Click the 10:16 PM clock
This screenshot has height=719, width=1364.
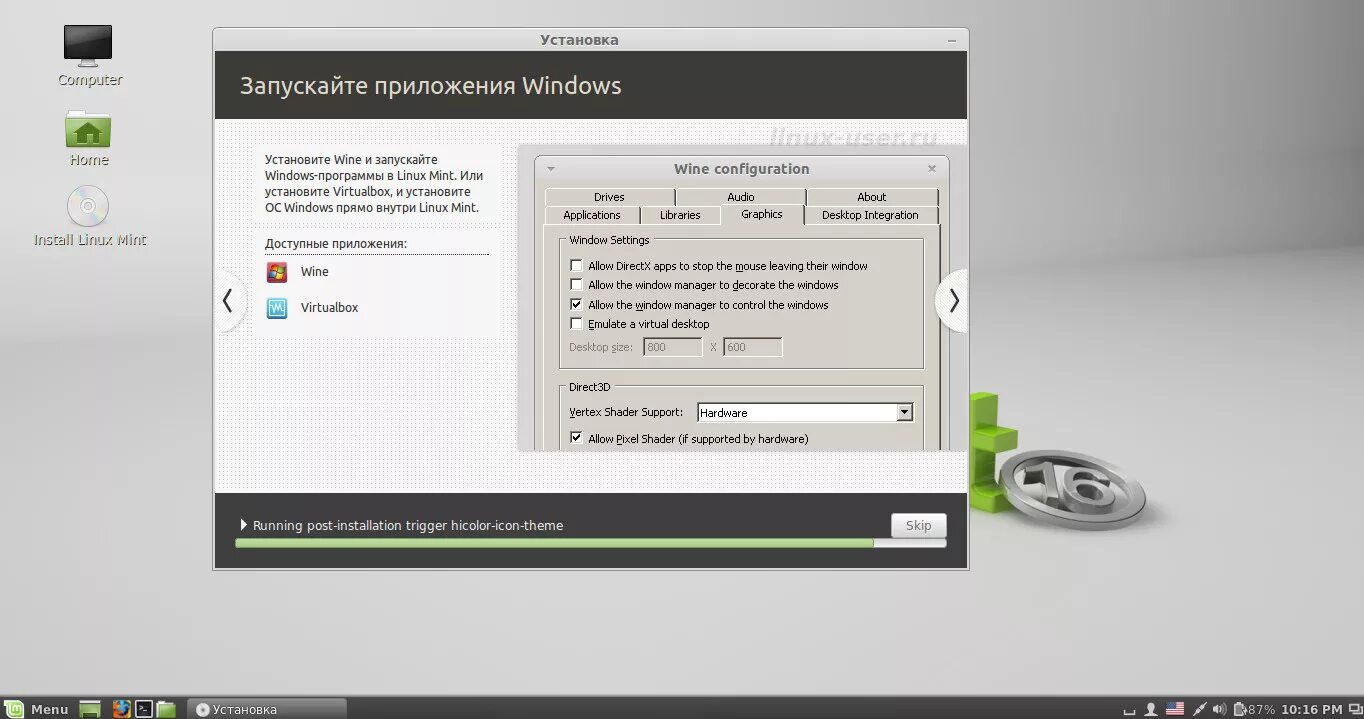click(1312, 709)
